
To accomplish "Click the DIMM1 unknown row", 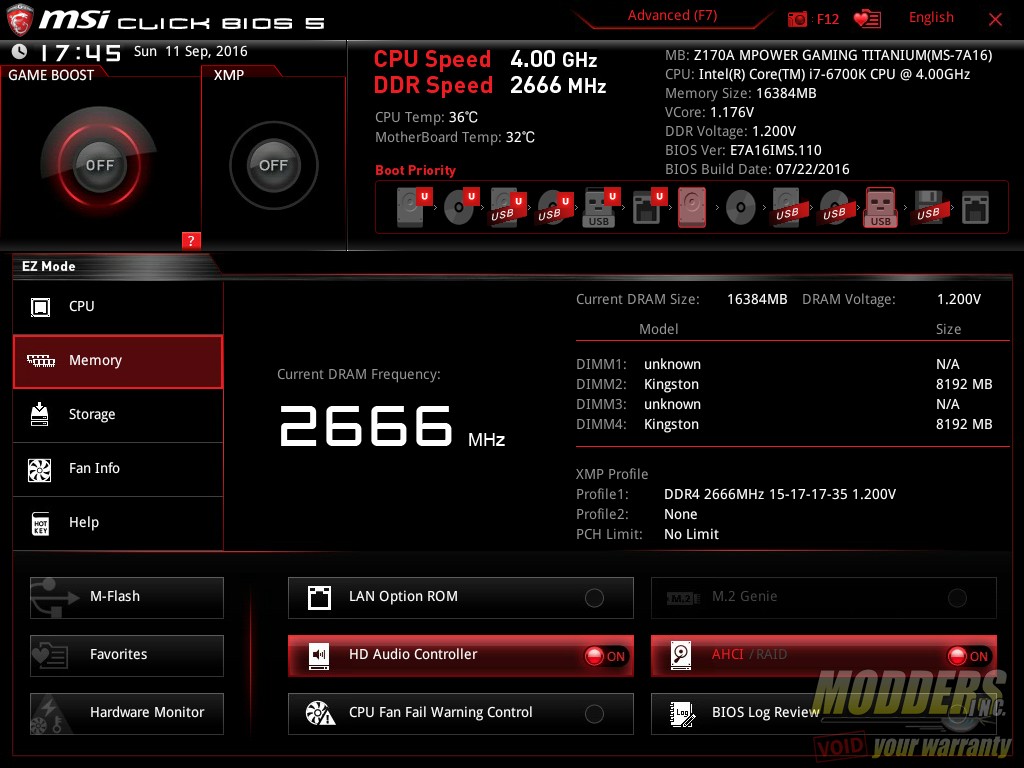I will point(784,364).
